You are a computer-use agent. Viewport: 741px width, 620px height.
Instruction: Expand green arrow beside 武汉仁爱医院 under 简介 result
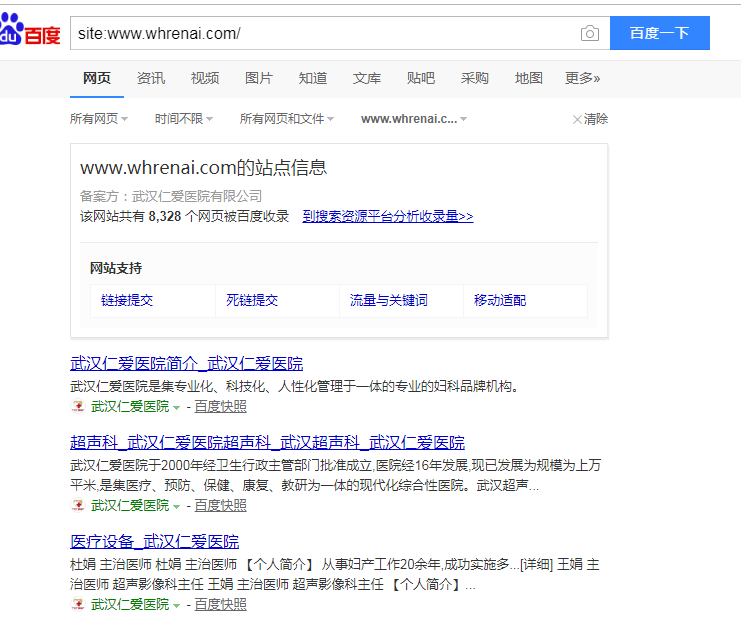[176, 407]
